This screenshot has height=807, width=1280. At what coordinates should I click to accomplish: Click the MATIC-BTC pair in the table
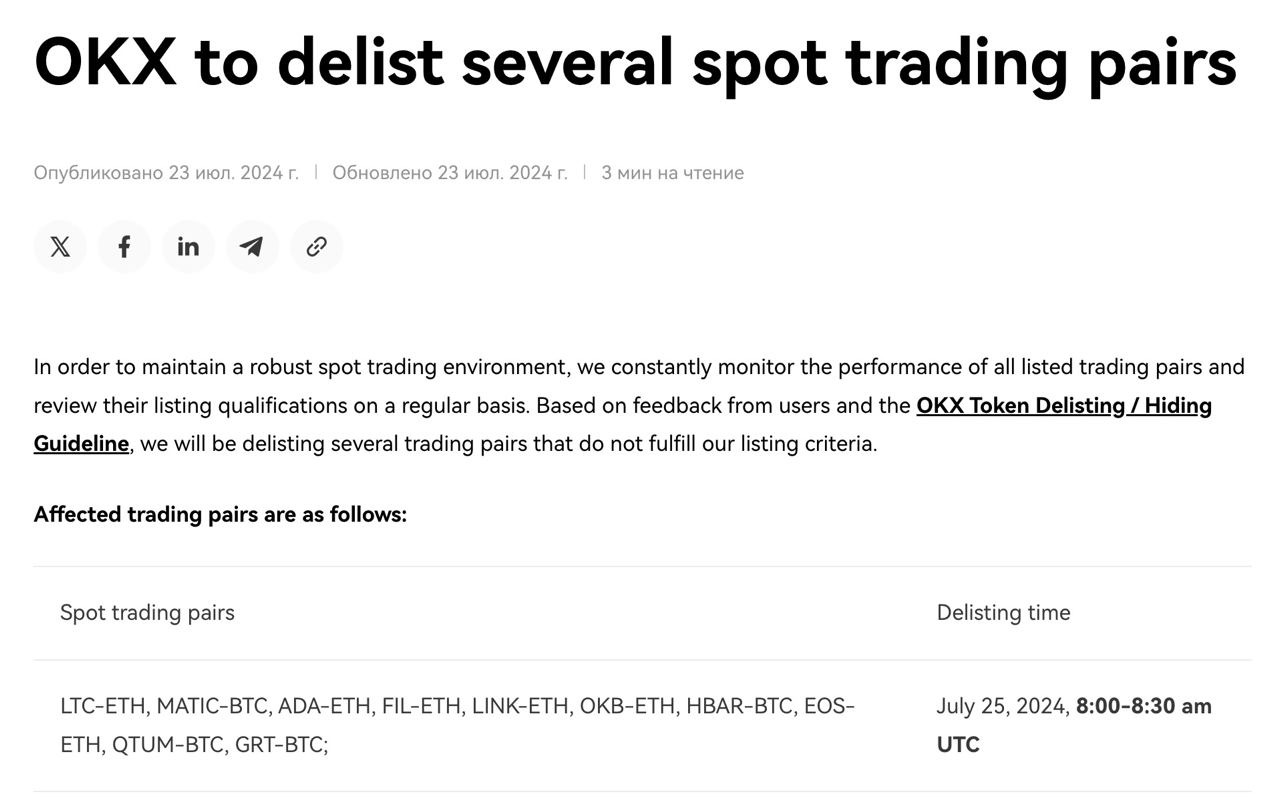point(212,707)
